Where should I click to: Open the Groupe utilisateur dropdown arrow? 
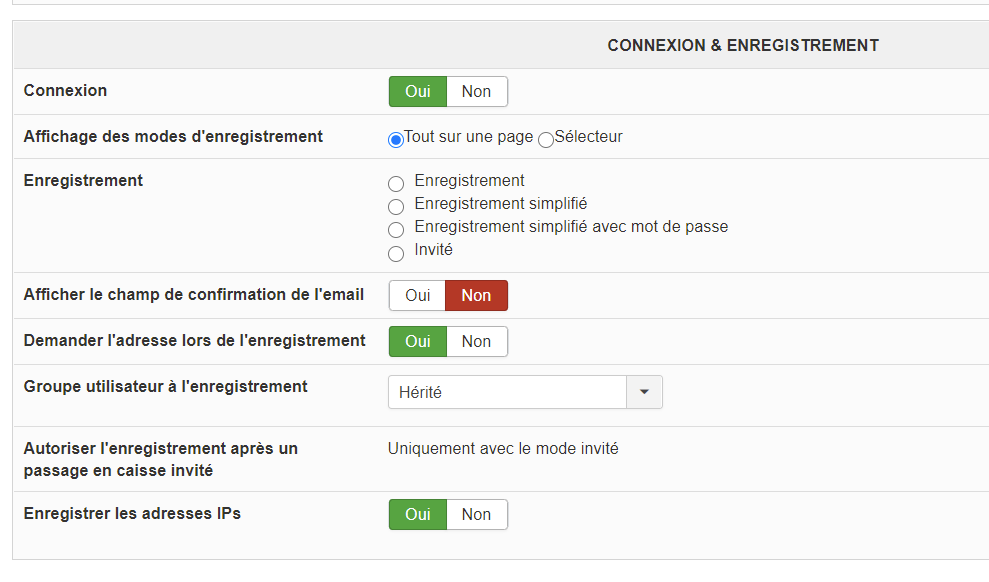pos(644,392)
